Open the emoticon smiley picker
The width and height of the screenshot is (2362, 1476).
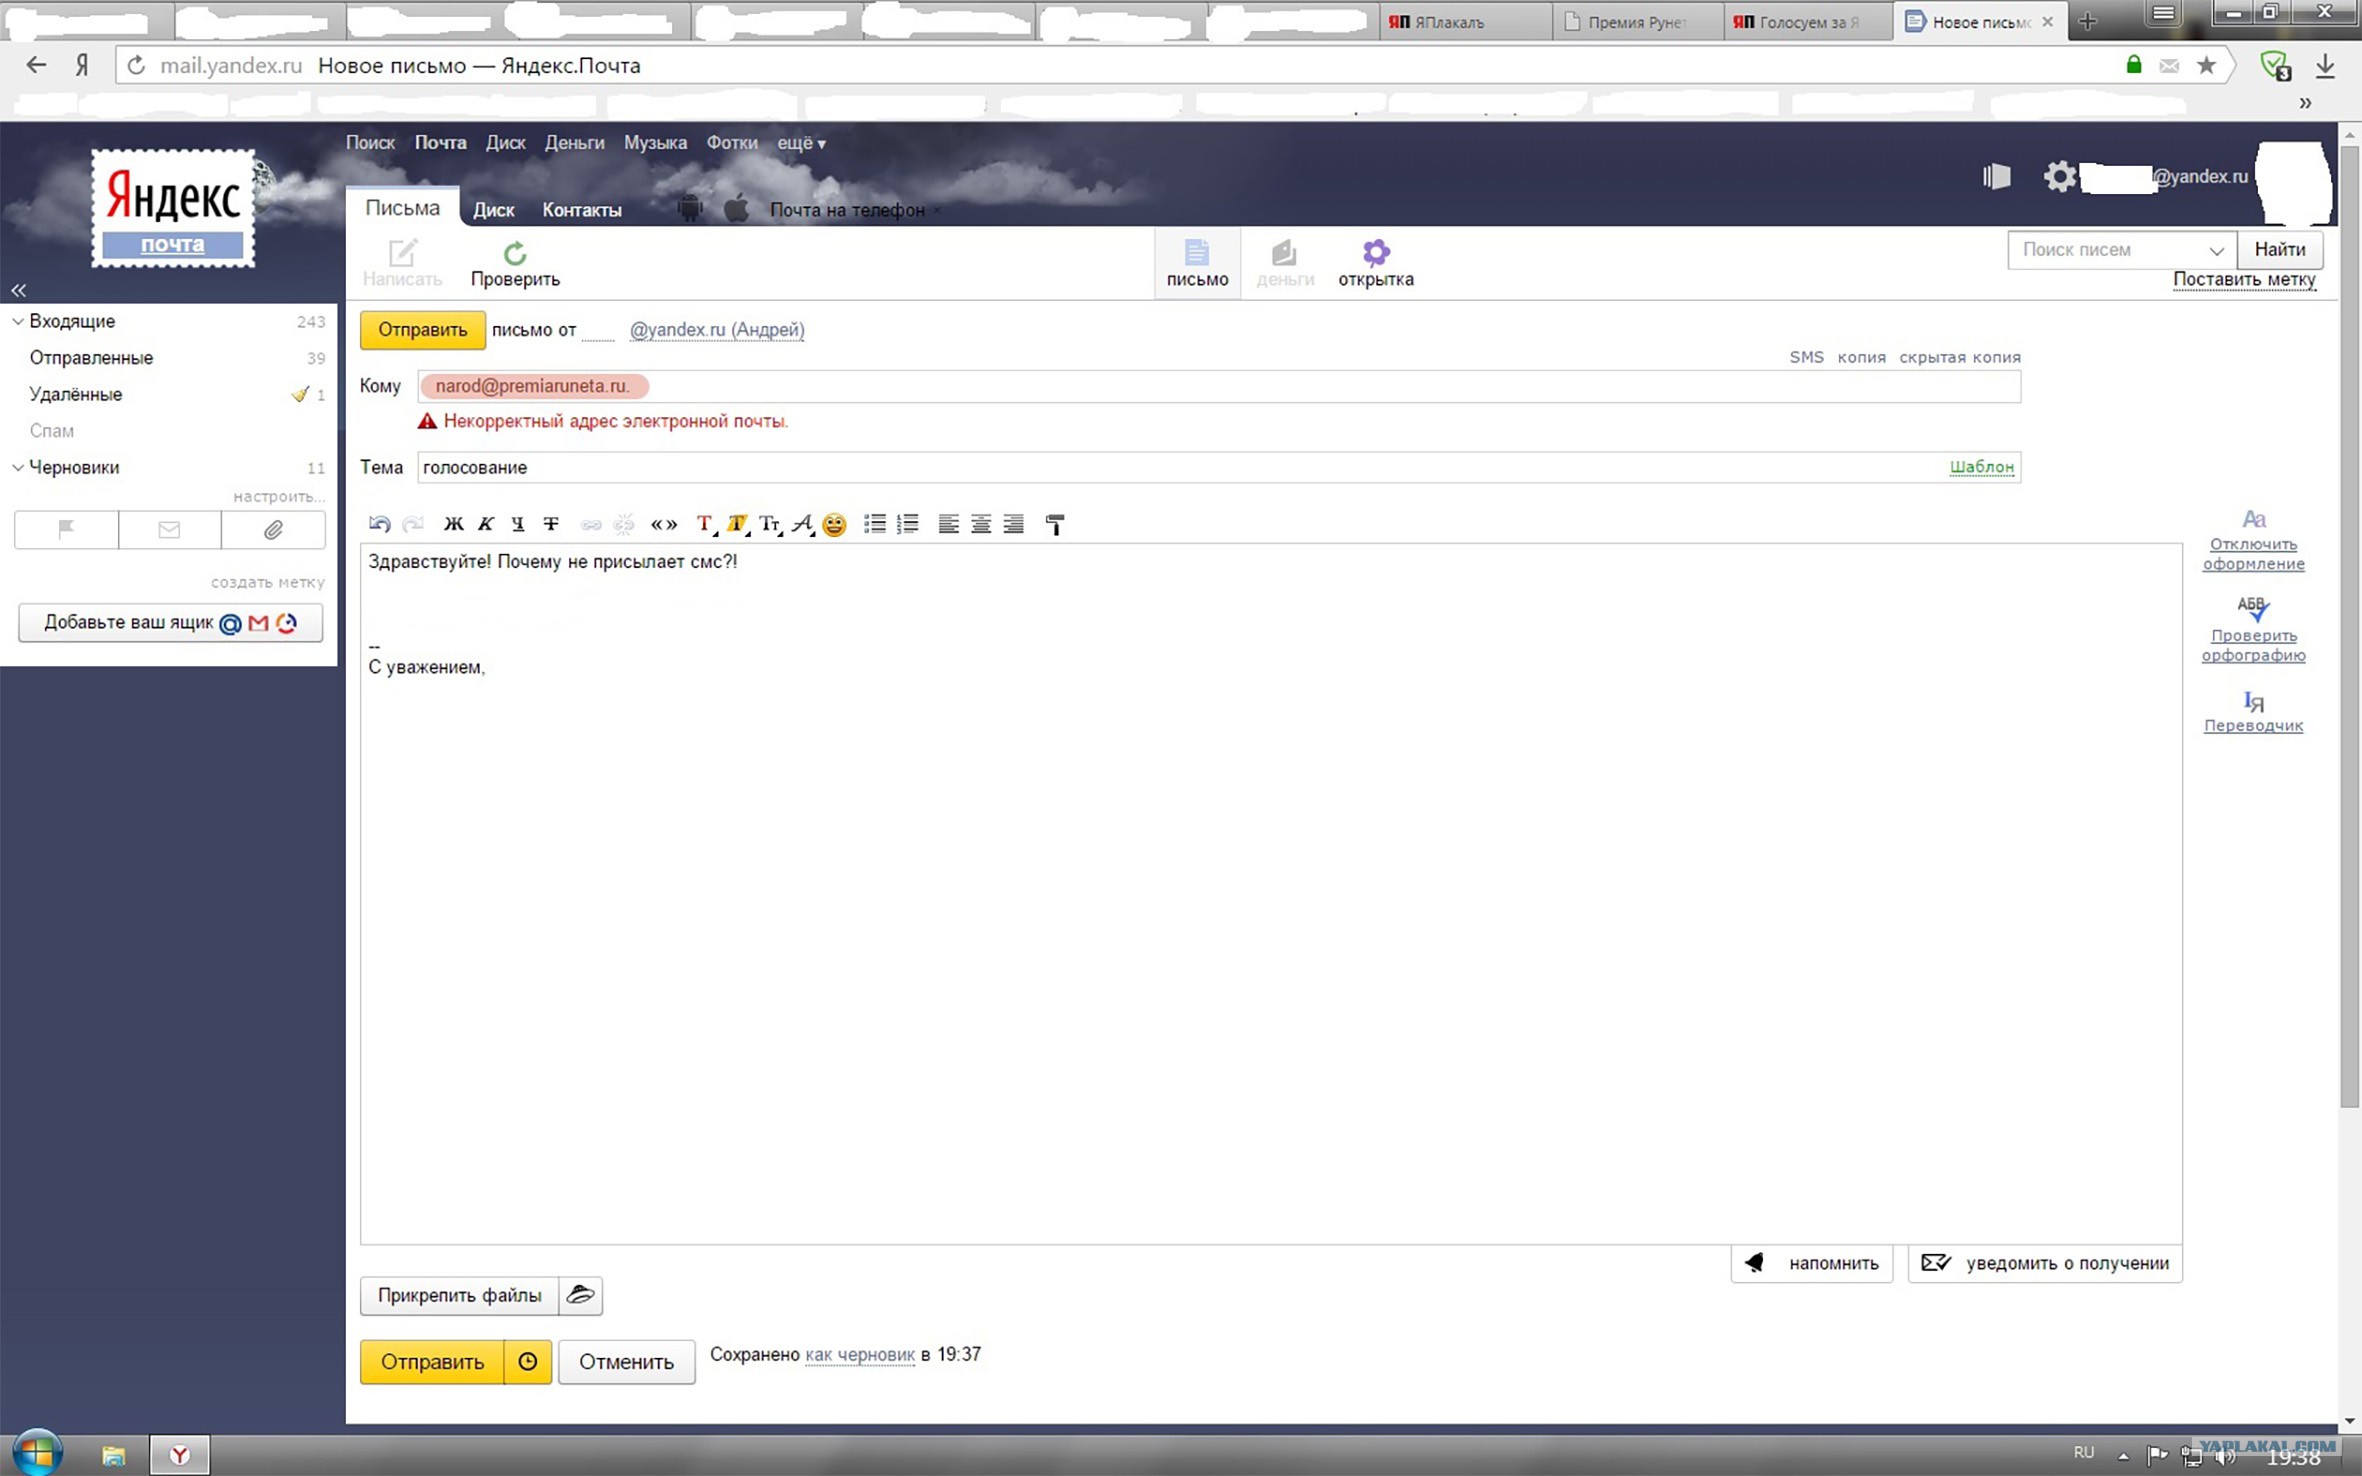(x=834, y=524)
